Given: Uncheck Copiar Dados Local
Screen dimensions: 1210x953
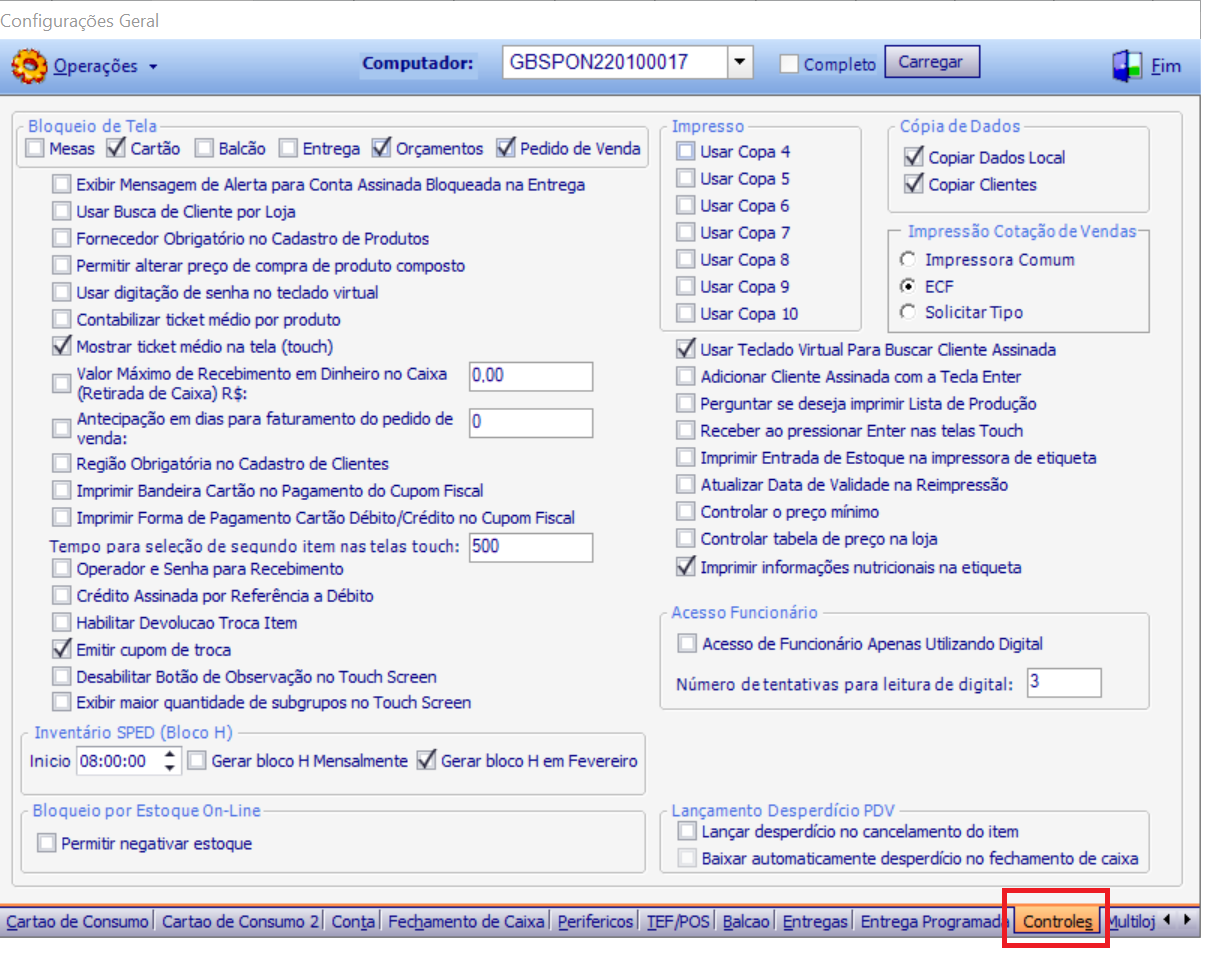Looking at the screenshot, I should click(913, 157).
